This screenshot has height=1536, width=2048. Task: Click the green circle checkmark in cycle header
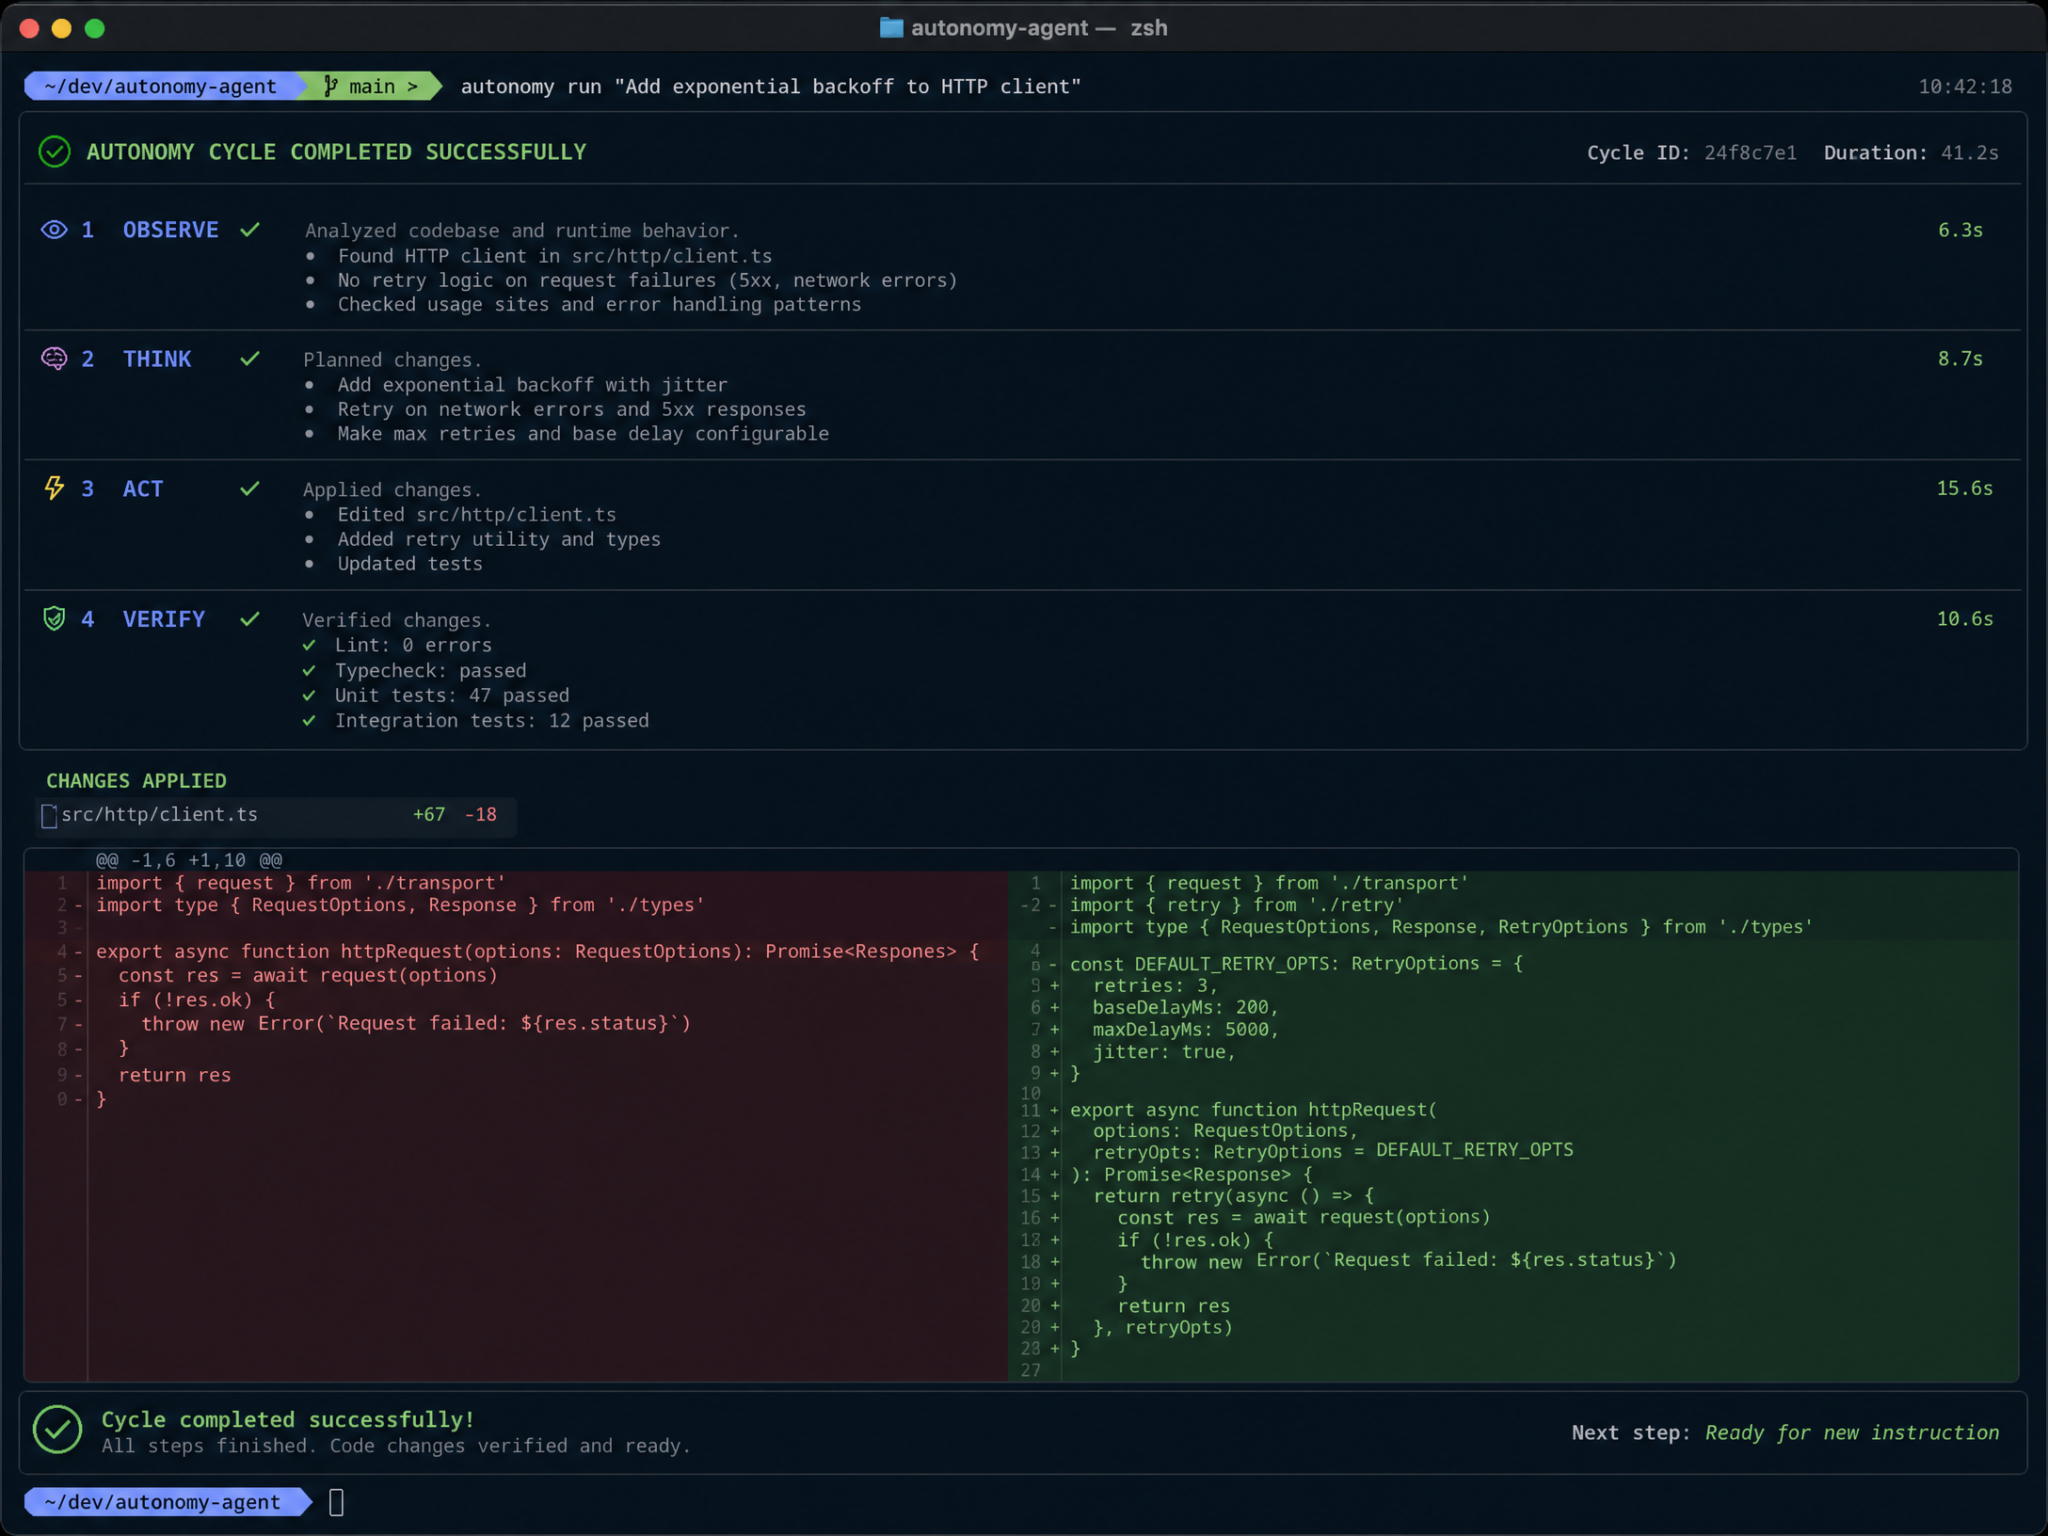click(54, 152)
